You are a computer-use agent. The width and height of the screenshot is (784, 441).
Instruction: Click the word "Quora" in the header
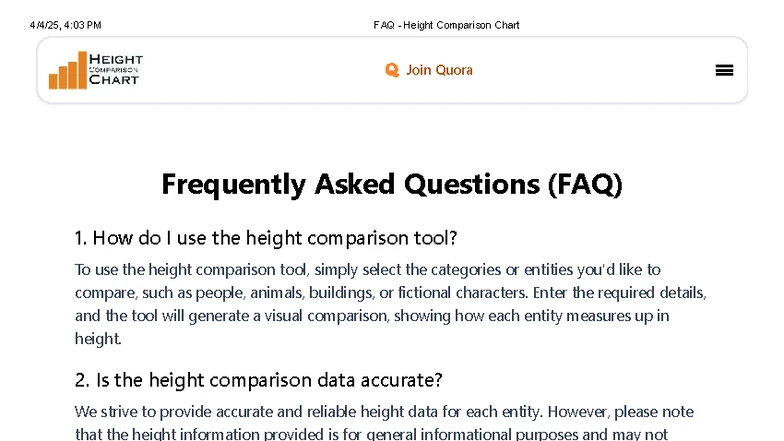[453, 70]
